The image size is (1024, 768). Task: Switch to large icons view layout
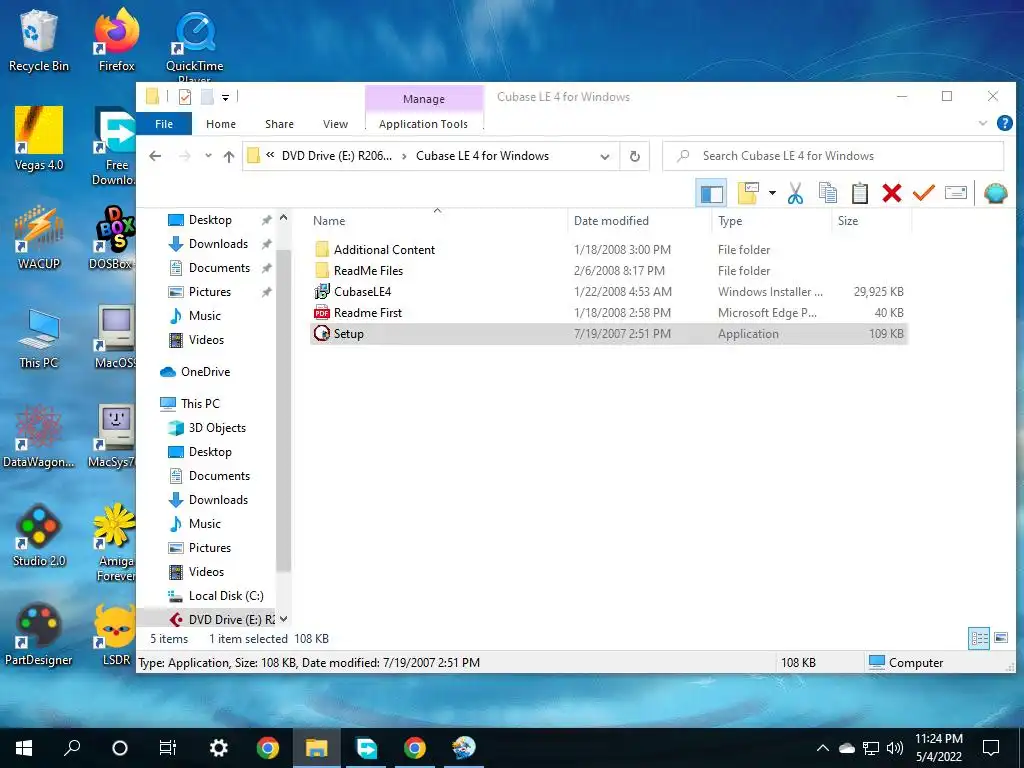point(1000,638)
